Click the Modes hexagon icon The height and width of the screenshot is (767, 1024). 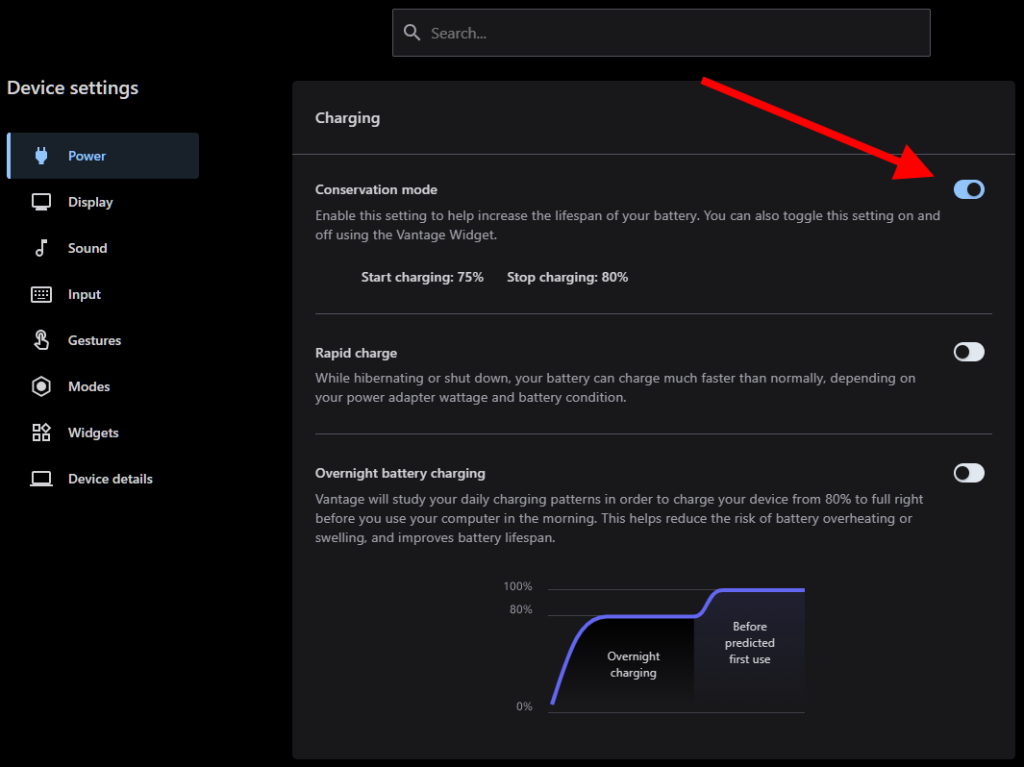[41, 386]
